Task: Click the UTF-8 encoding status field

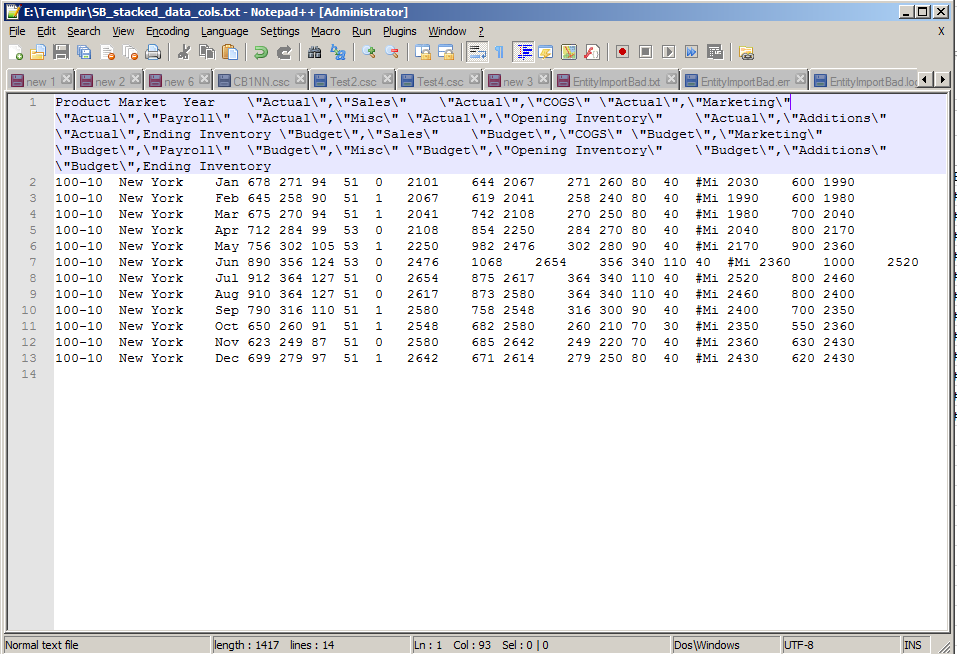Action: click(842, 645)
